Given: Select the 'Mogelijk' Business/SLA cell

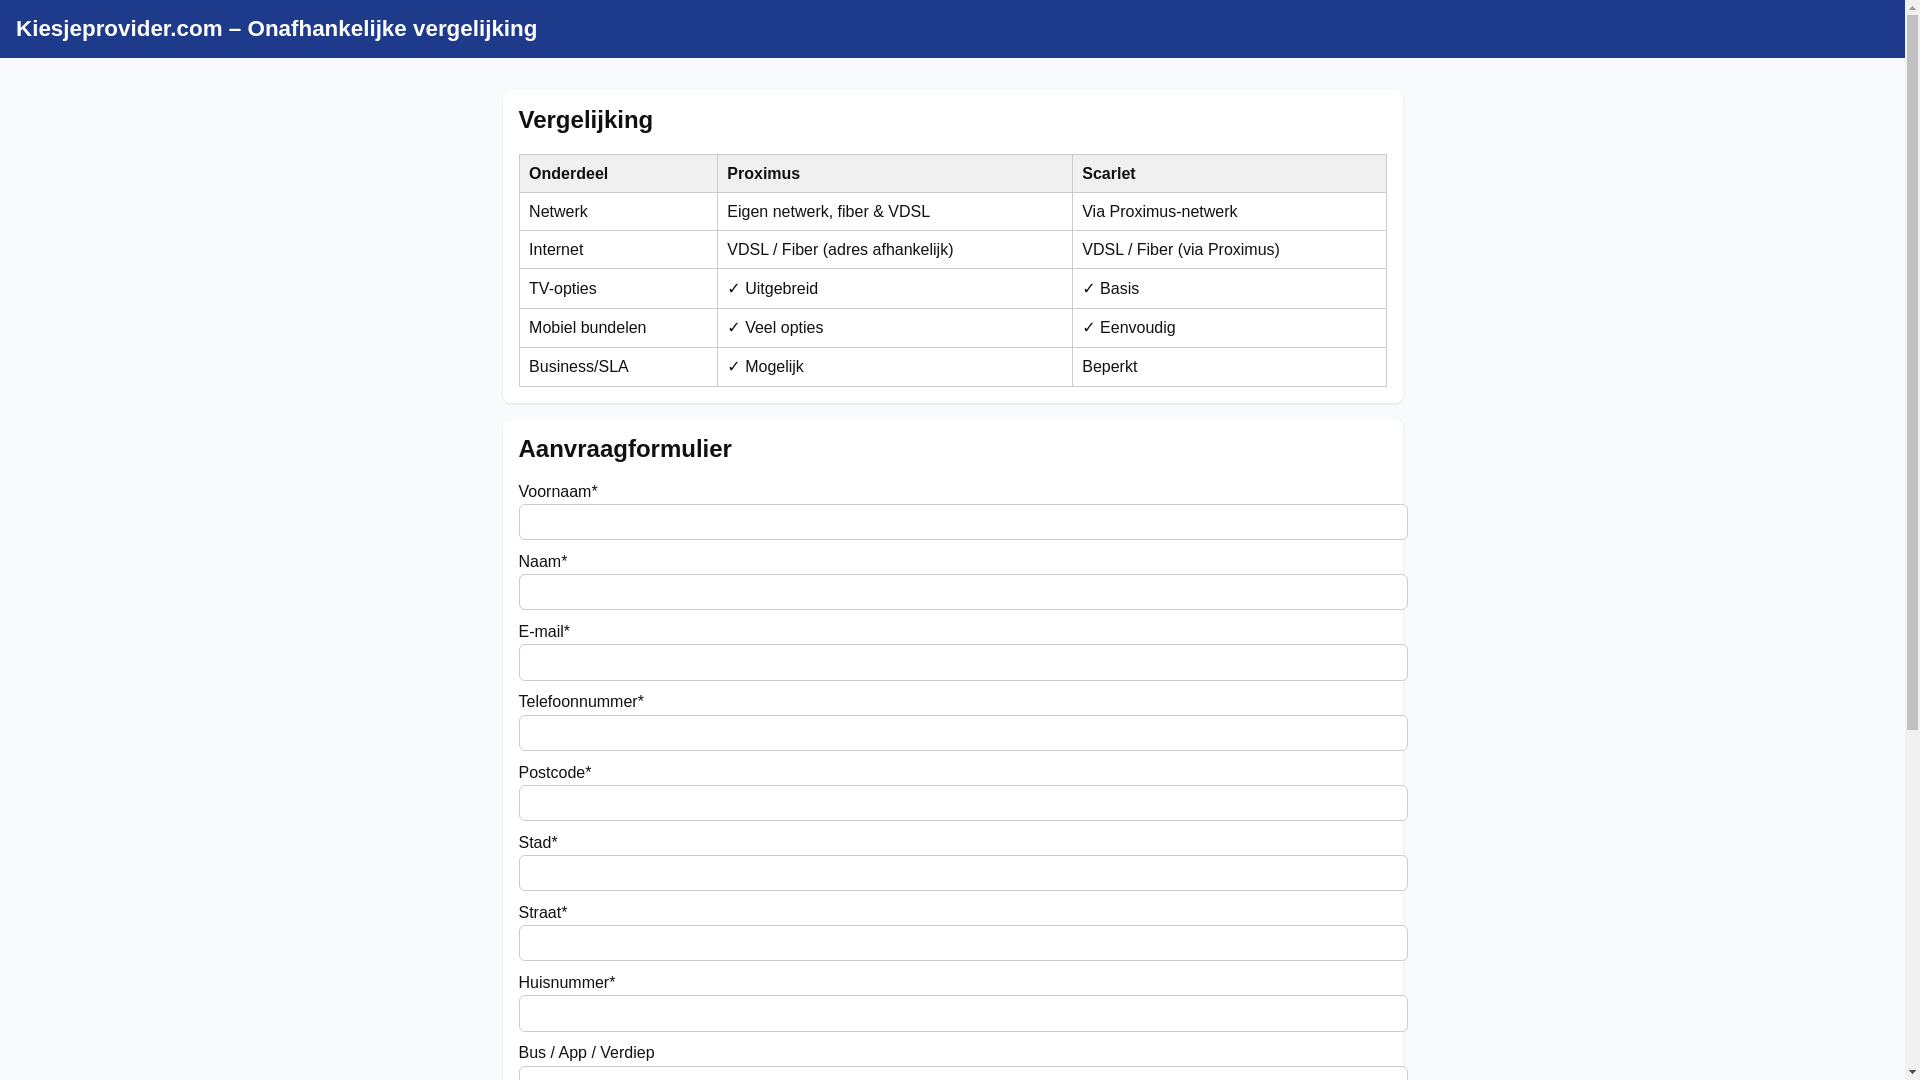Looking at the screenshot, I should pyautogui.click(x=895, y=367).
